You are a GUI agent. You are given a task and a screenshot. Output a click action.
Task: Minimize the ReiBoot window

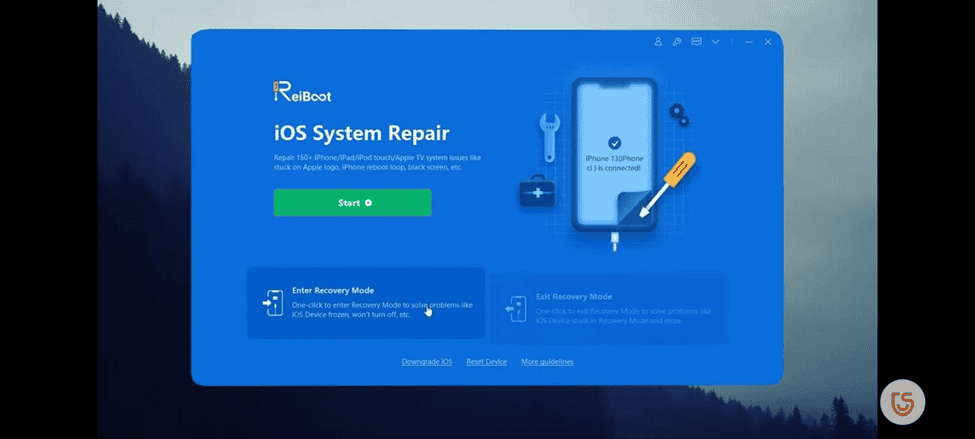[749, 42]
